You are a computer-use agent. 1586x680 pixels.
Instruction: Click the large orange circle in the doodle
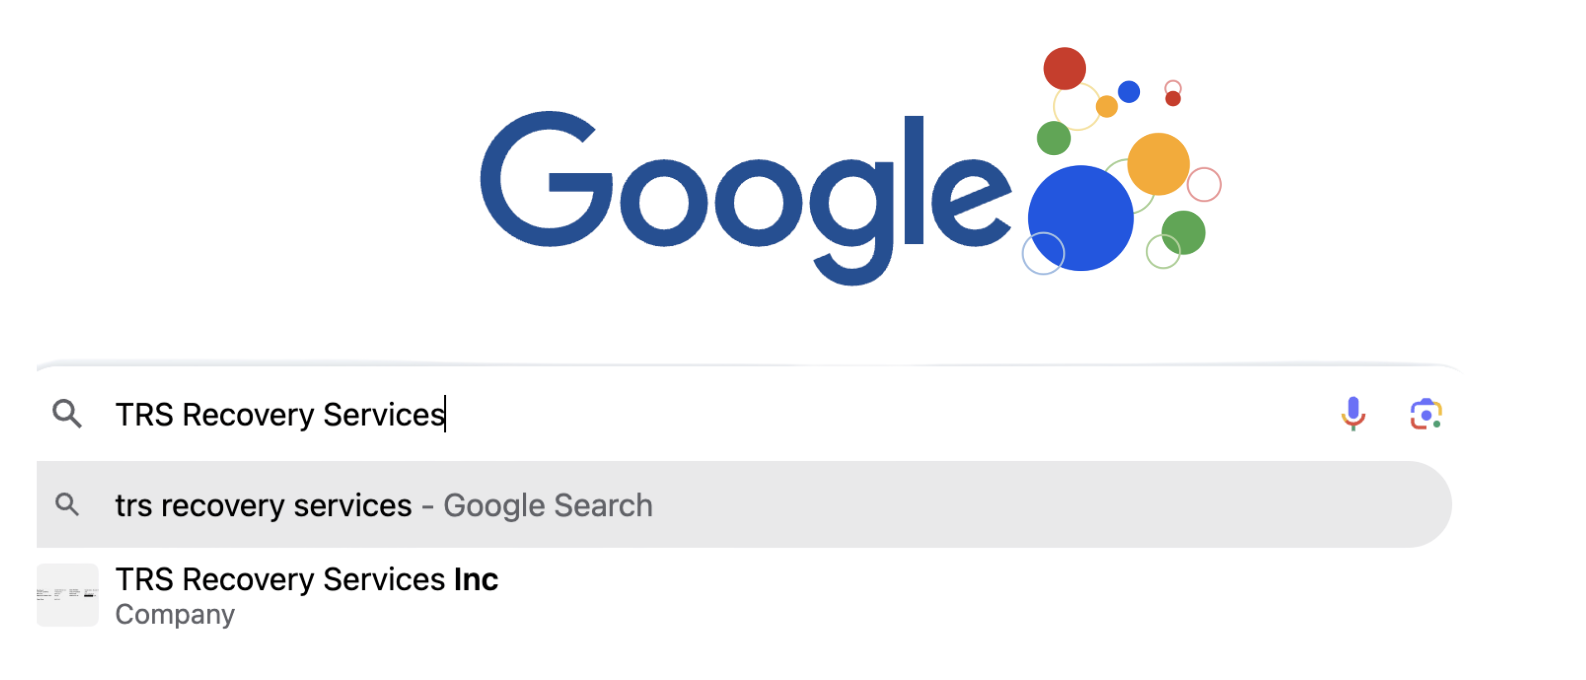[1158, 164]
